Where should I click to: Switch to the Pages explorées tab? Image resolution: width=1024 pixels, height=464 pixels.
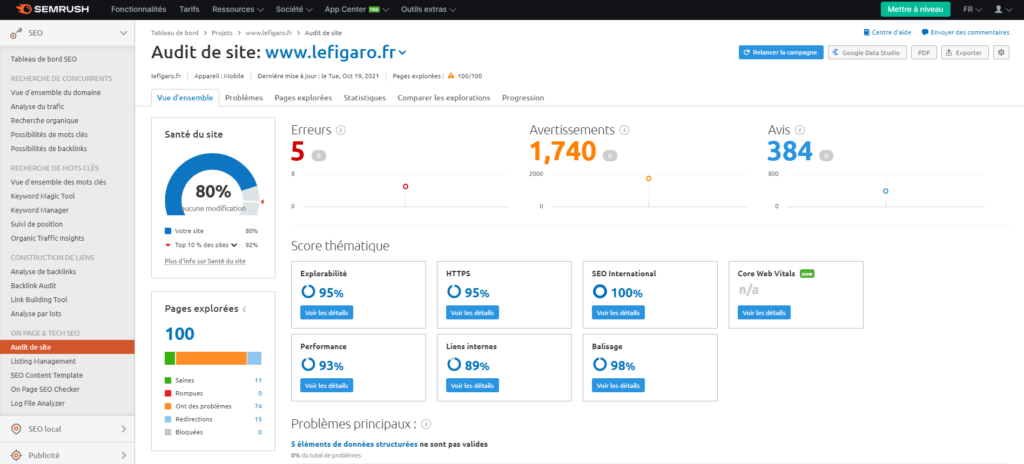tap(303, 97)
